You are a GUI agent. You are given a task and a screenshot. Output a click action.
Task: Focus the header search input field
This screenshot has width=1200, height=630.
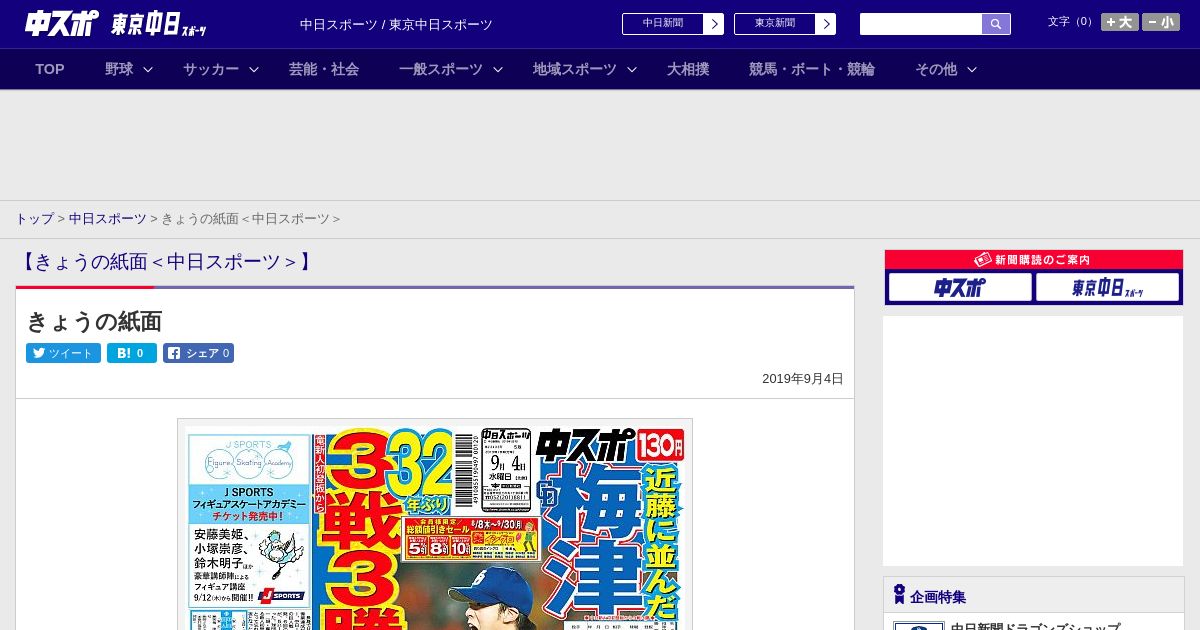pyautogui.click(x=921, y=24)
